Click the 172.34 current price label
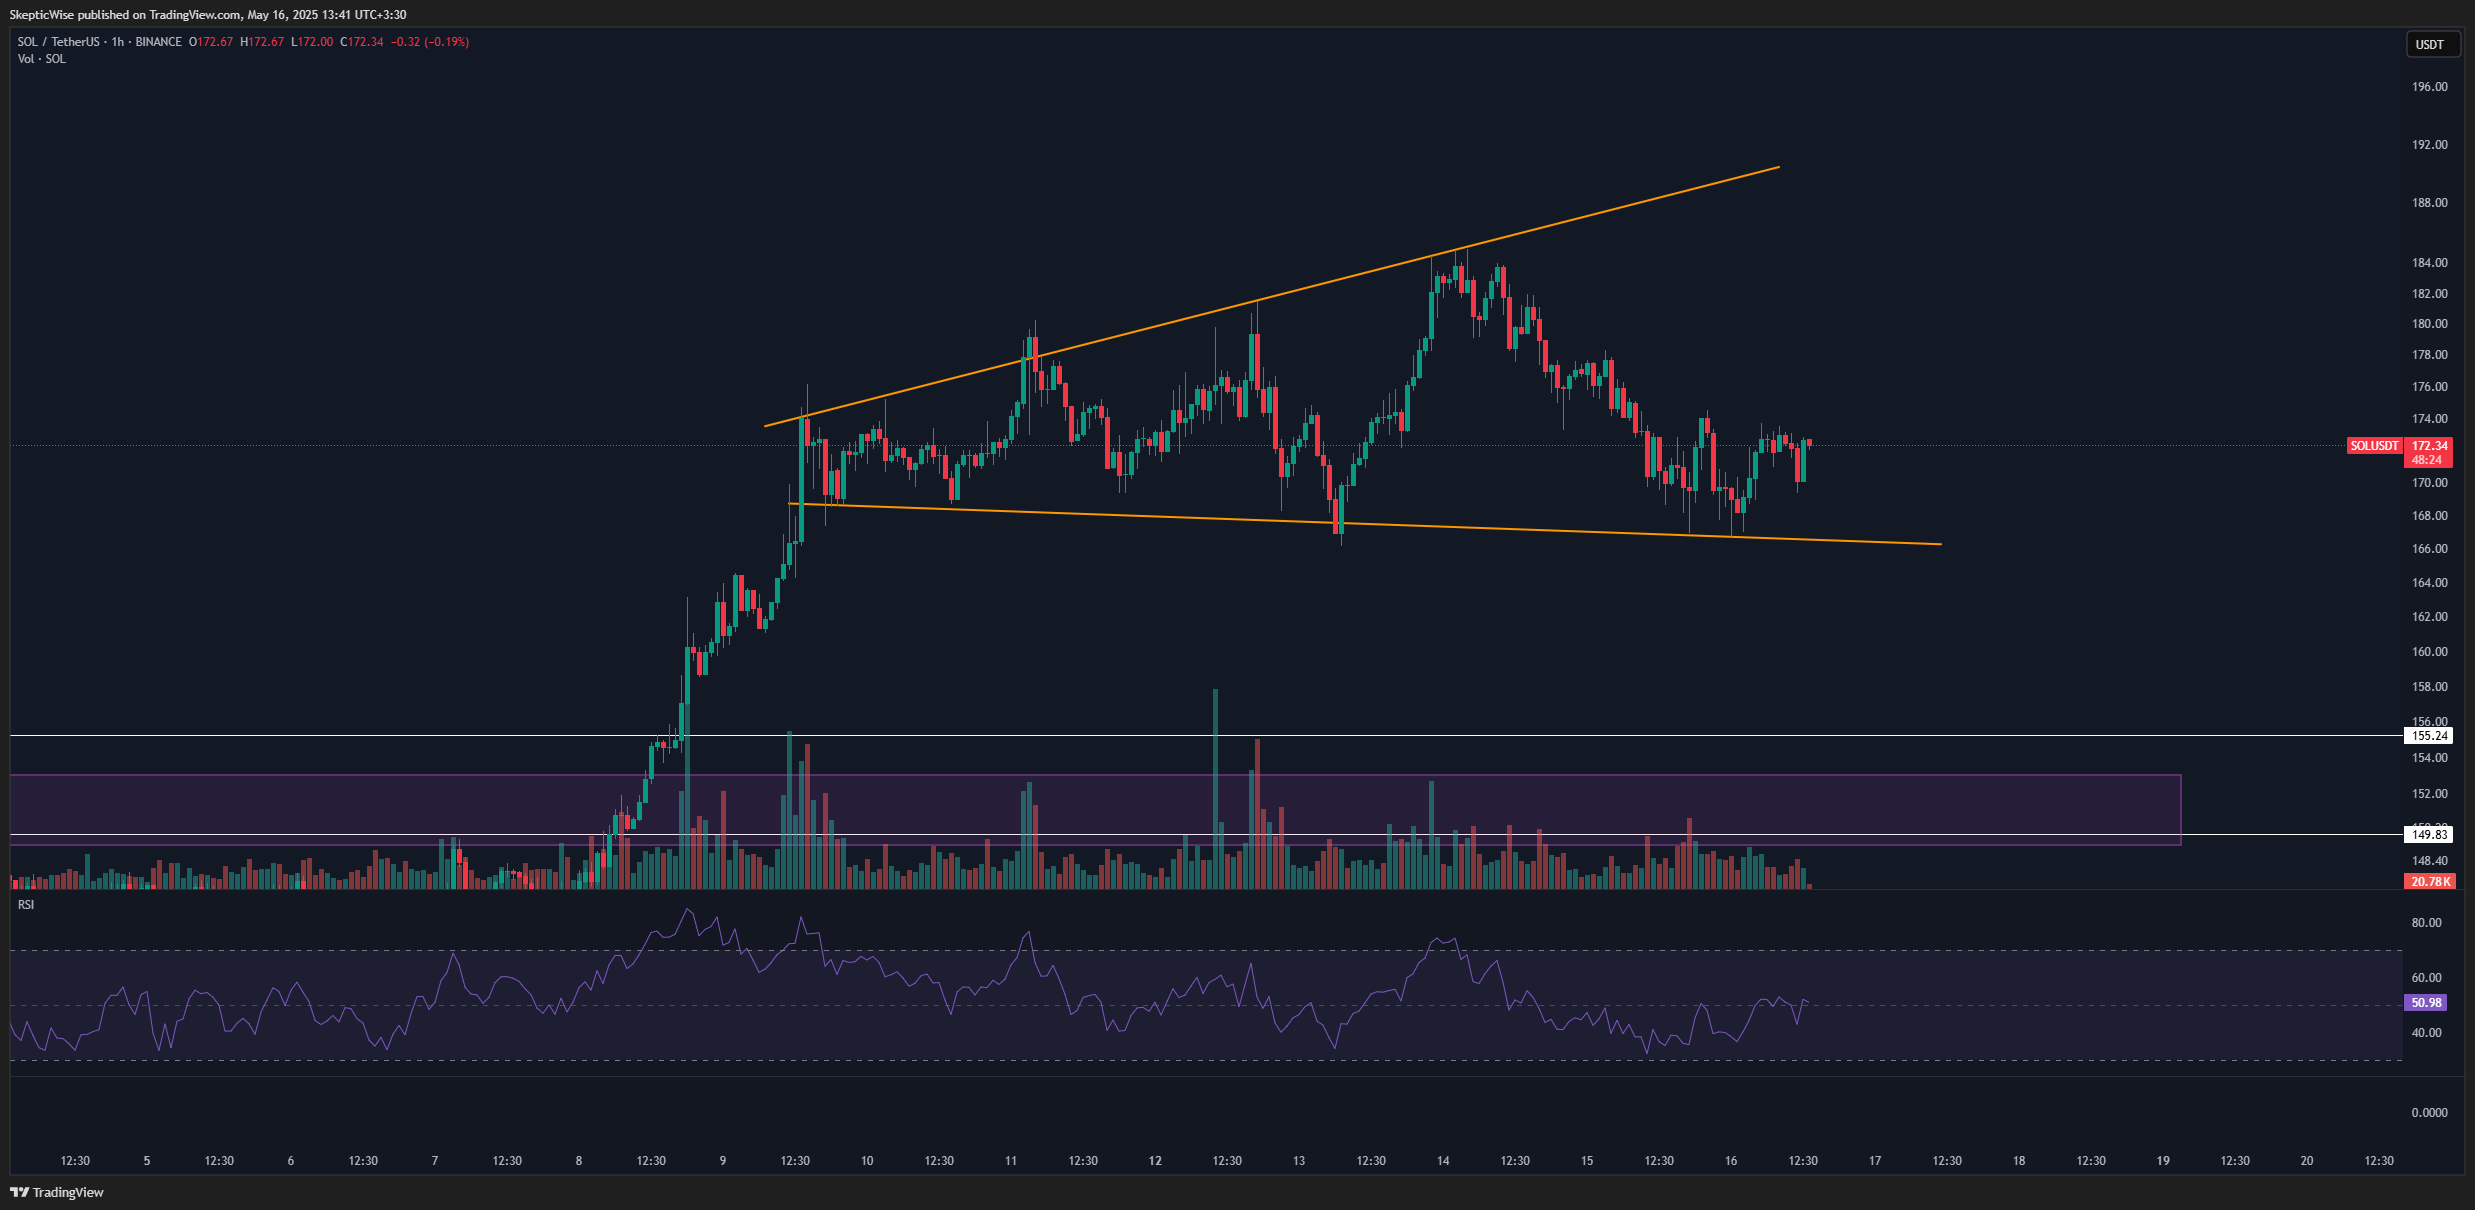Viewport: 2475px width, 1210px height. tap(2429, 446)
